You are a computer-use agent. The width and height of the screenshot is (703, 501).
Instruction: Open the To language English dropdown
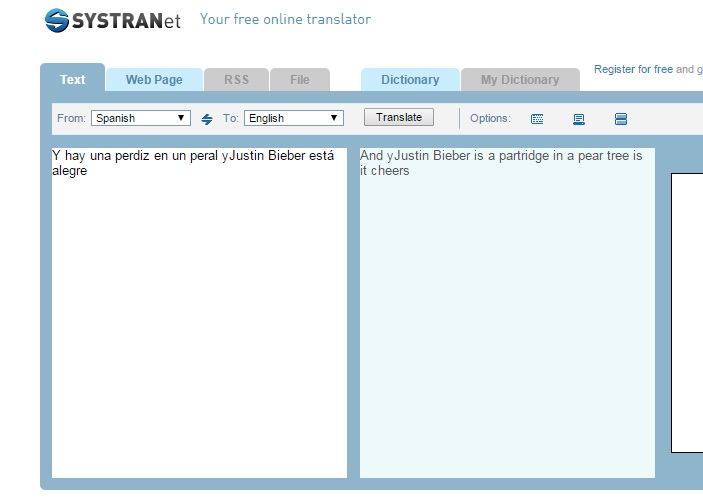click(x=294, y=118)
